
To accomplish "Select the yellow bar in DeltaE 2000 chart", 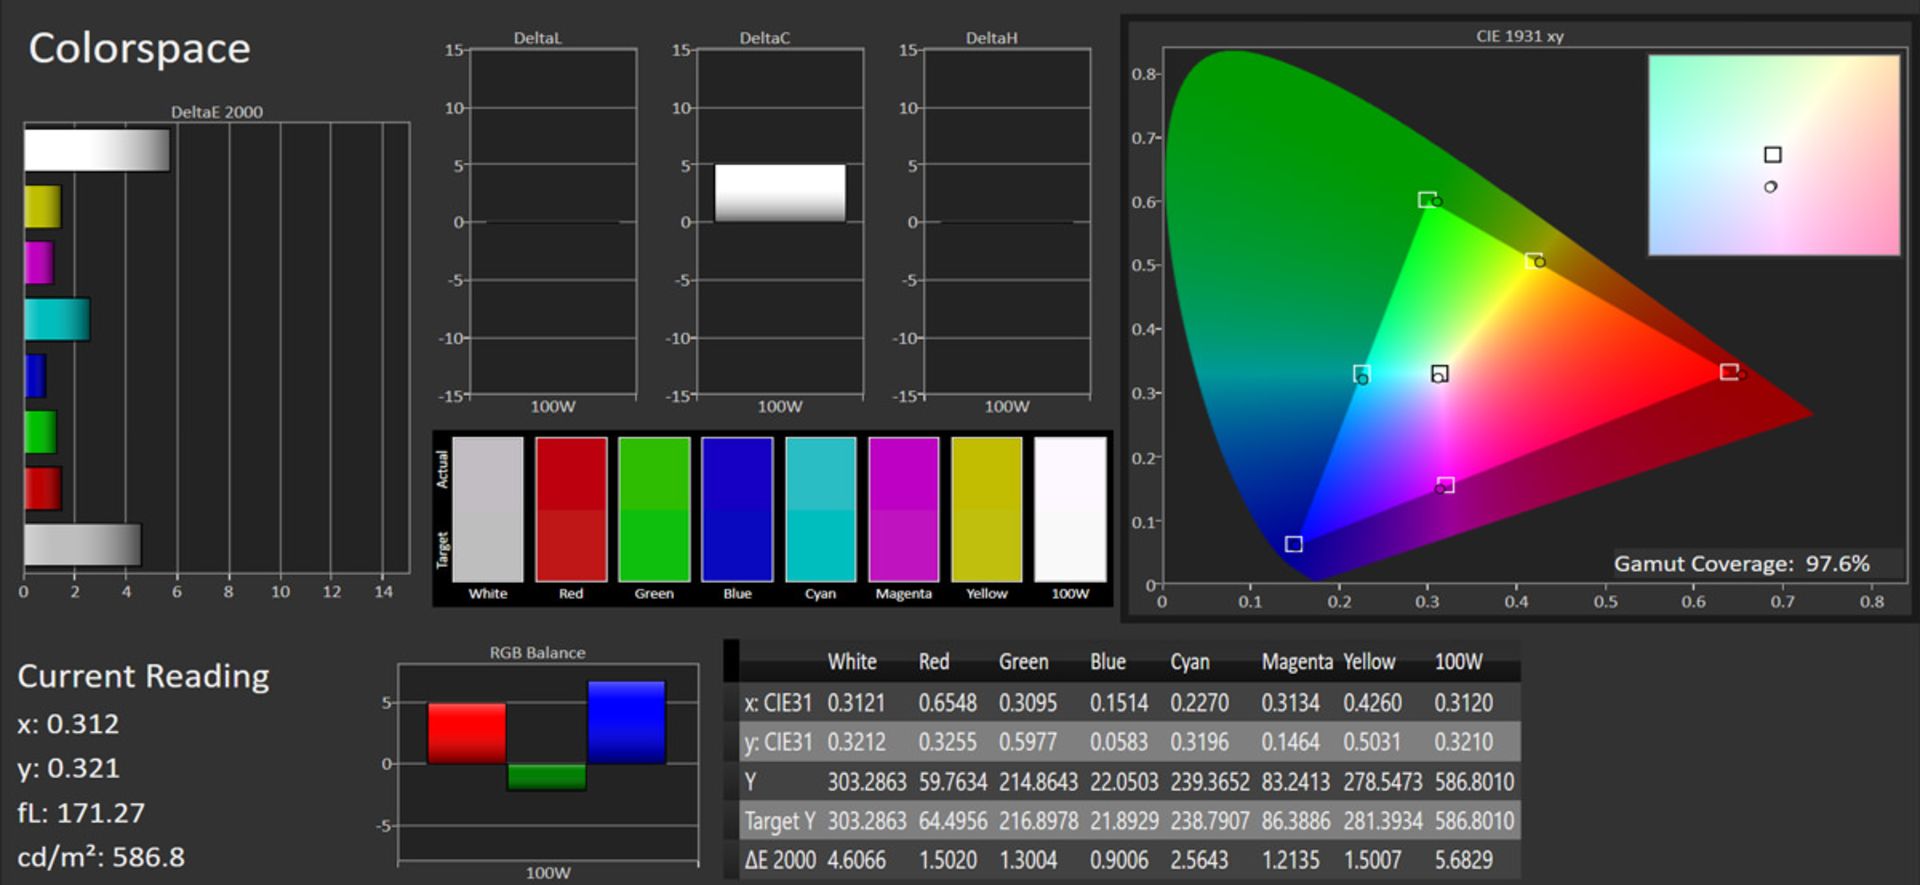I will [x=43, y=207].
